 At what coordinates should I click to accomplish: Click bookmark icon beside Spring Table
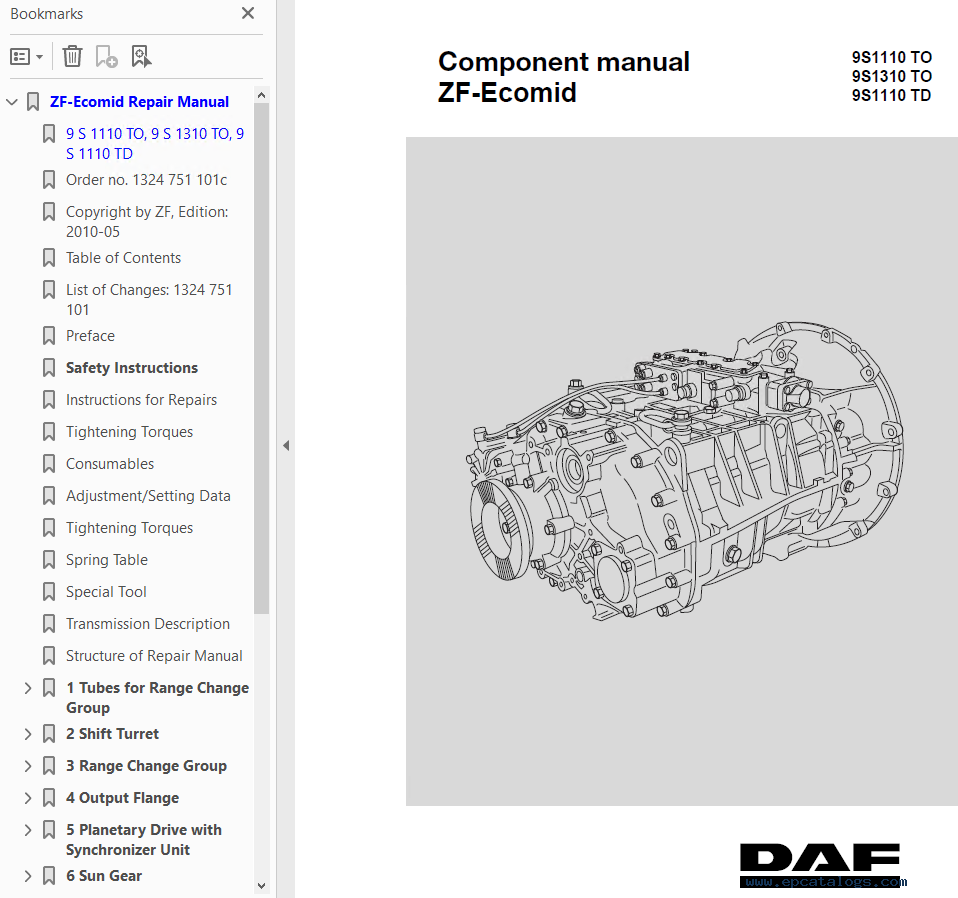coord(49,560)
